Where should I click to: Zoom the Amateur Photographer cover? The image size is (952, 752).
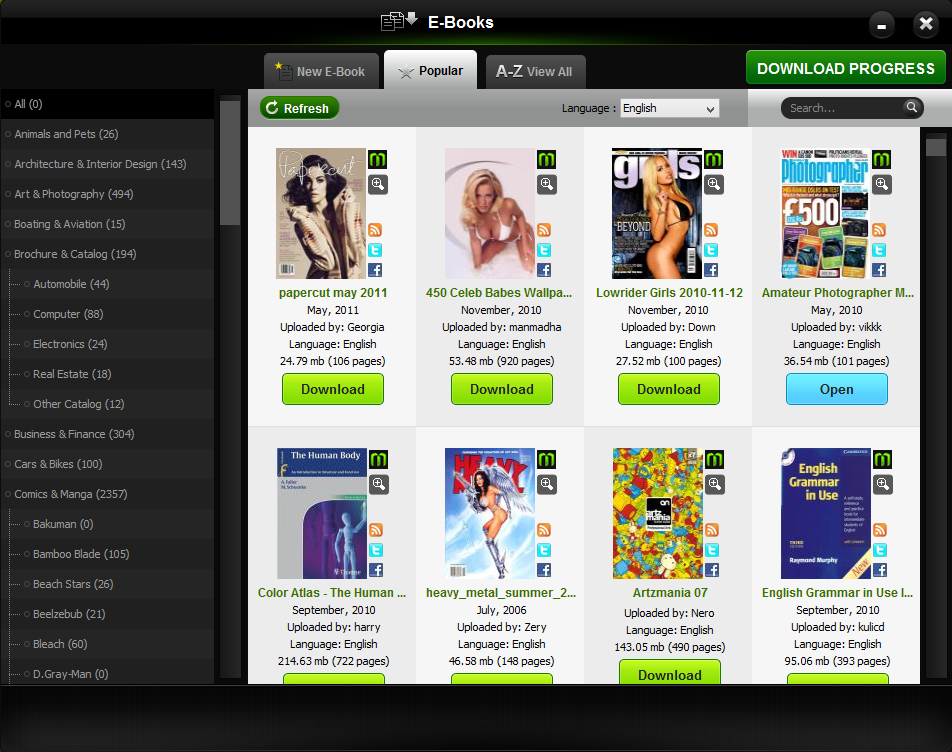click(882, 184)
